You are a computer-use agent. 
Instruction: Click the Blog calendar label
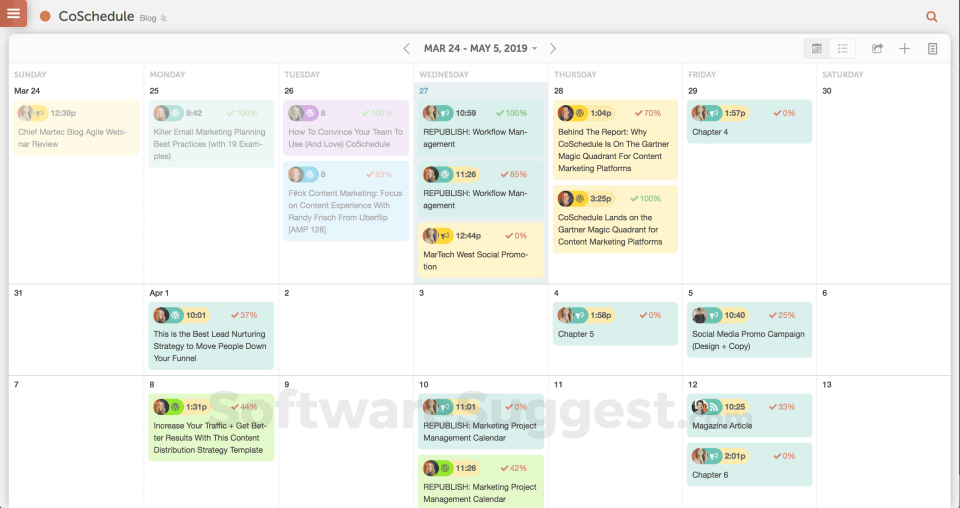point(148,19)
